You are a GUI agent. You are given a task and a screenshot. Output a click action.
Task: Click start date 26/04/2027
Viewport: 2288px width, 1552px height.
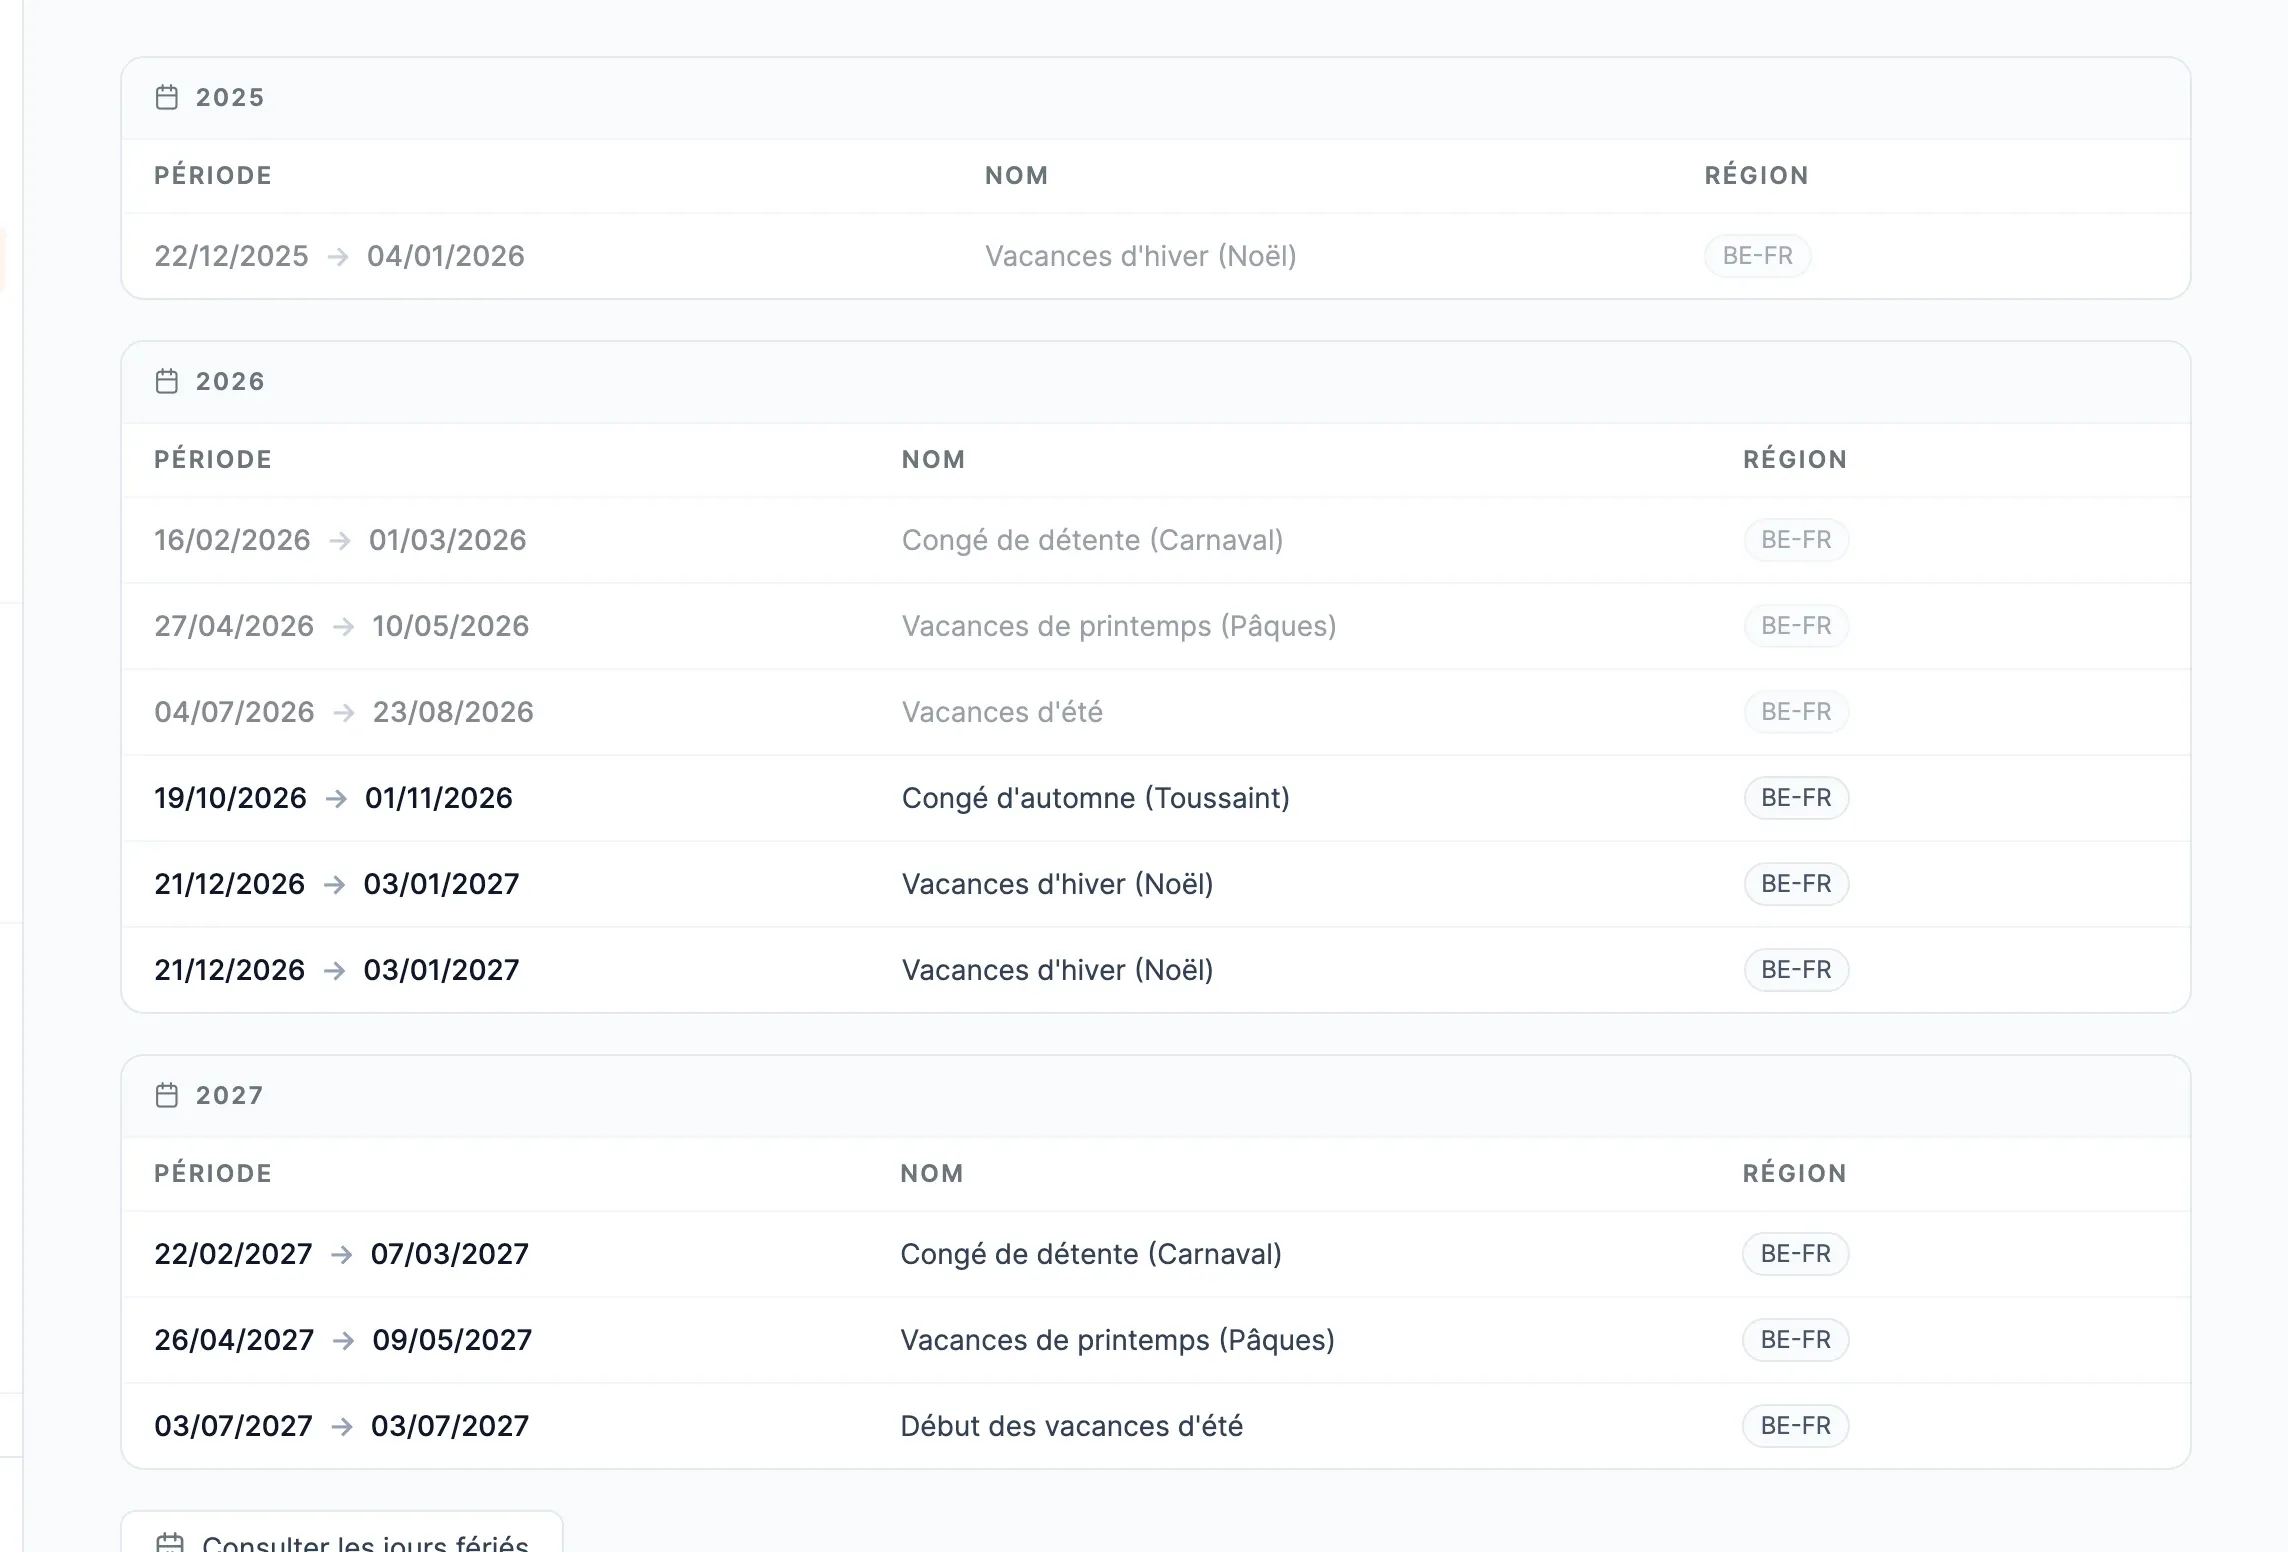click(x=234, y=1340)
